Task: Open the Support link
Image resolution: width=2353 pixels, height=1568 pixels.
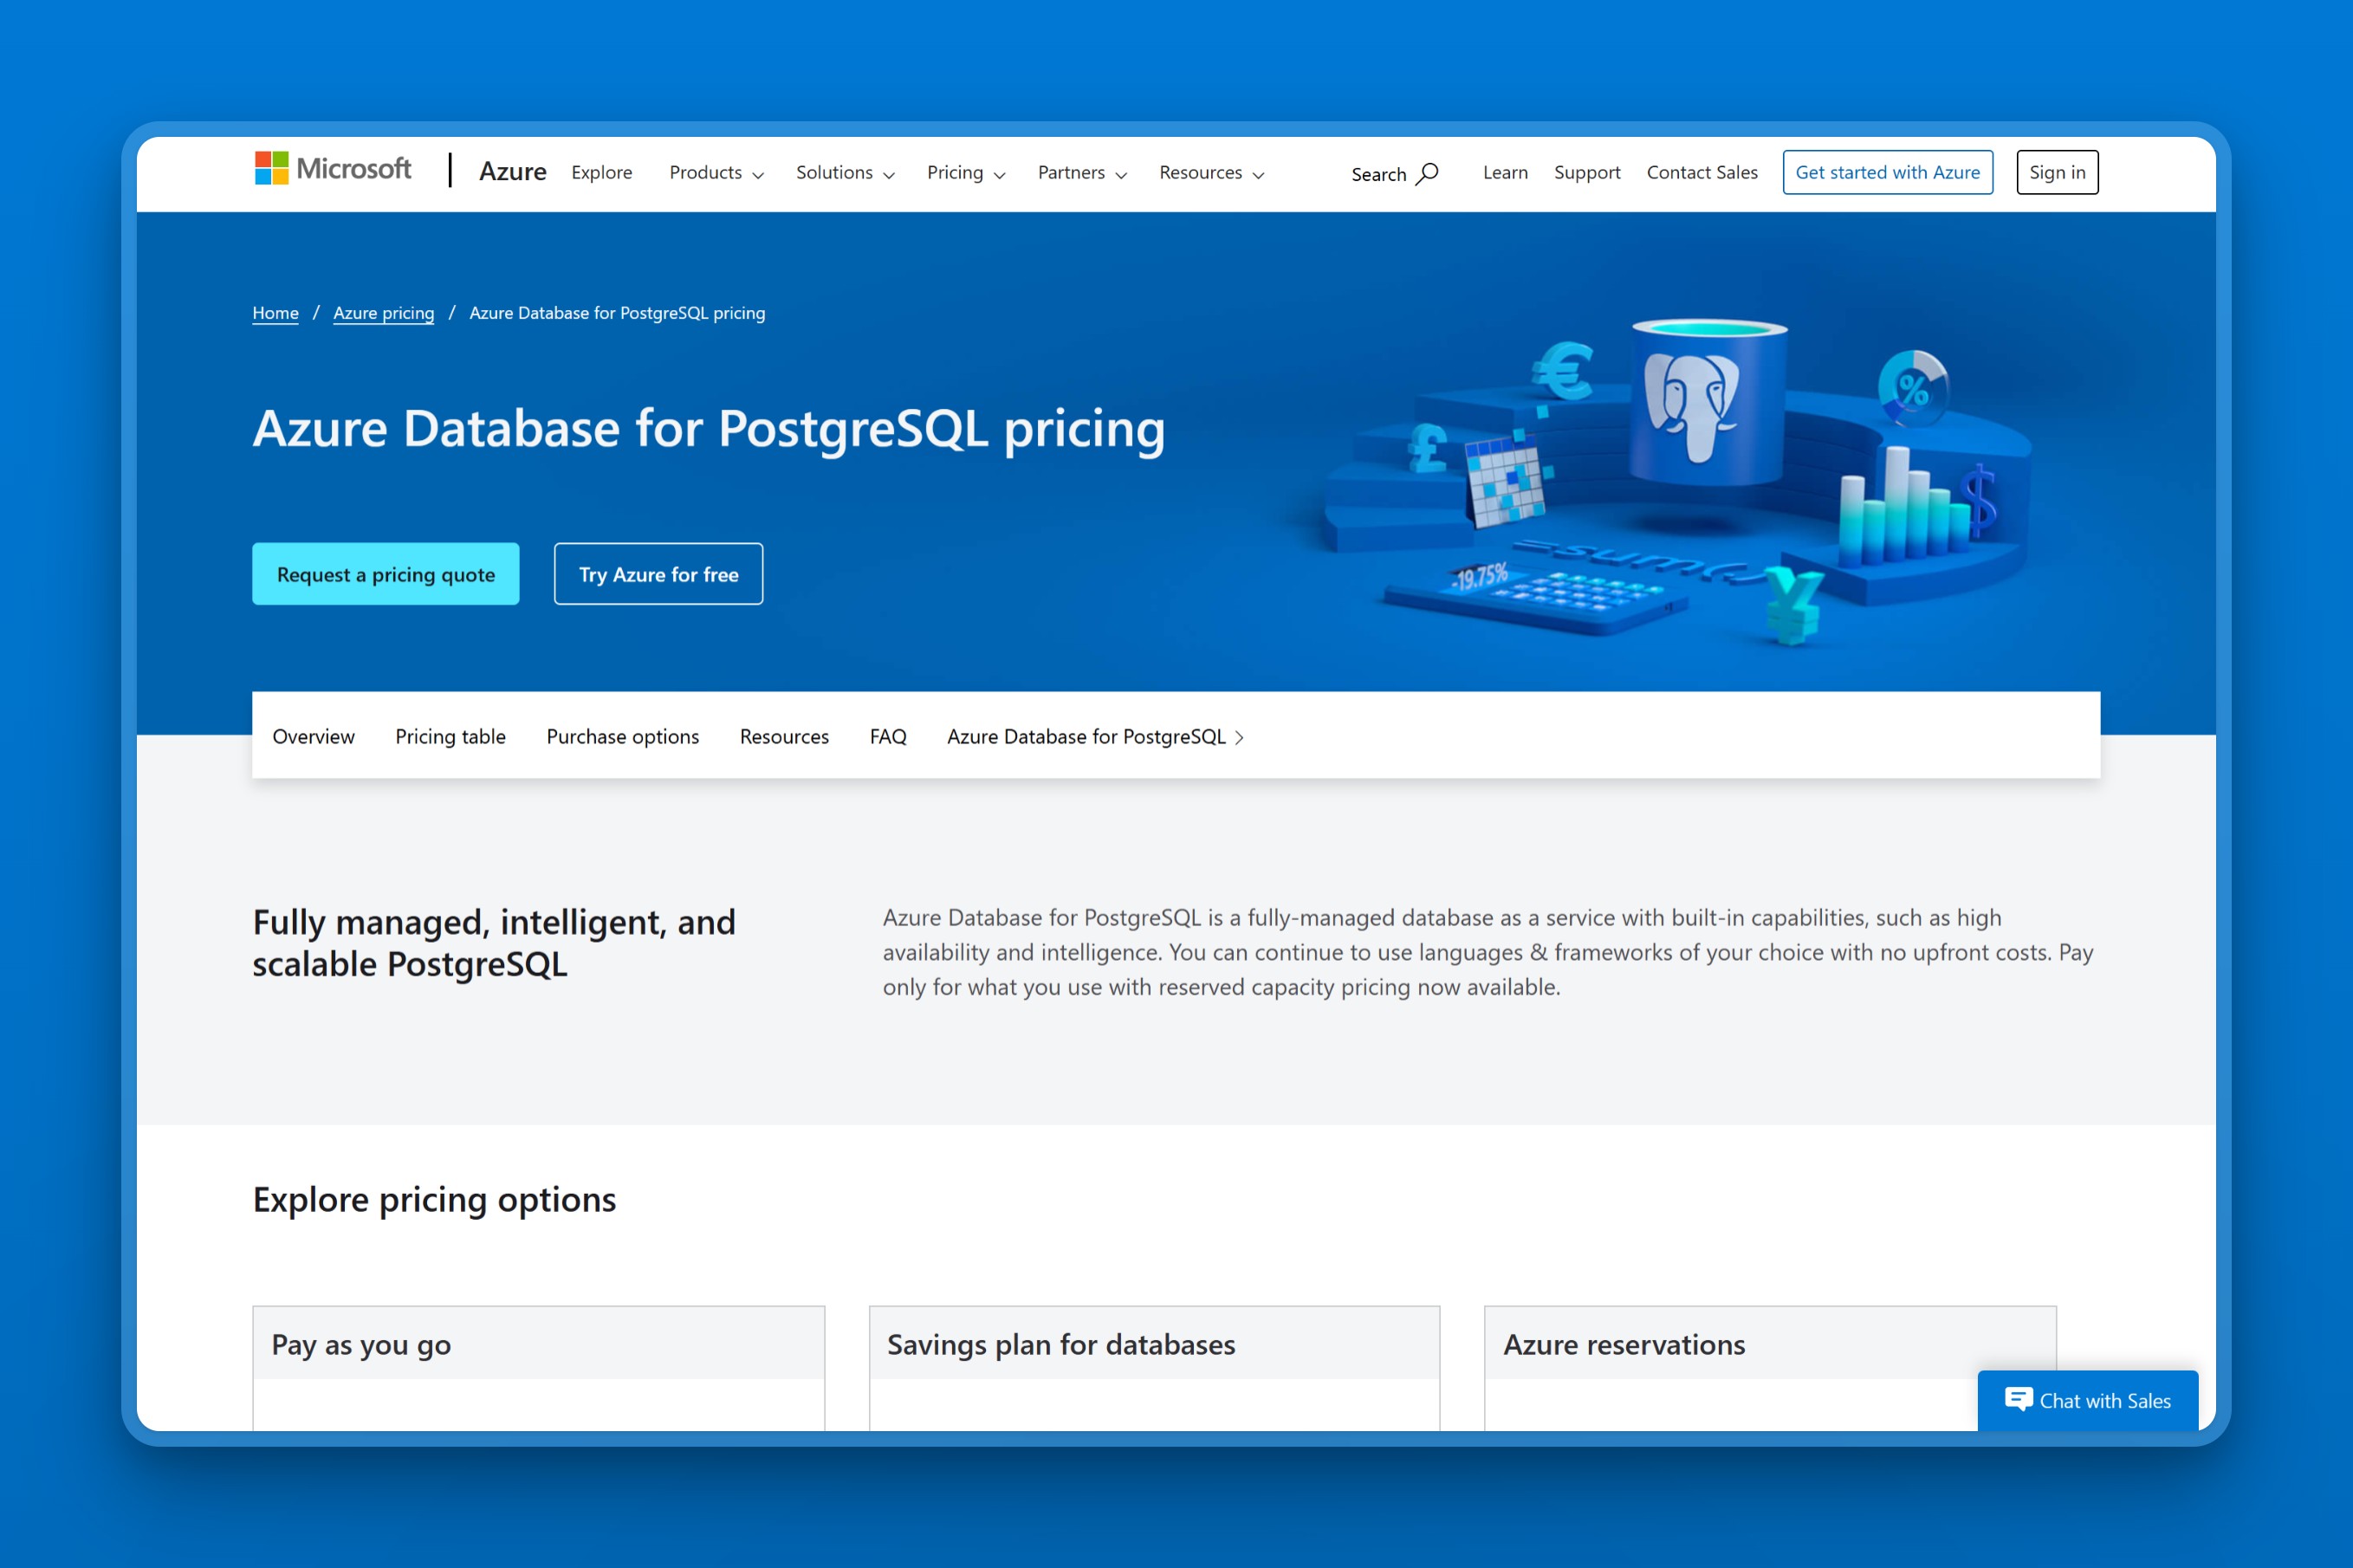Action: pyautogui.click(x=1587, y=172)
